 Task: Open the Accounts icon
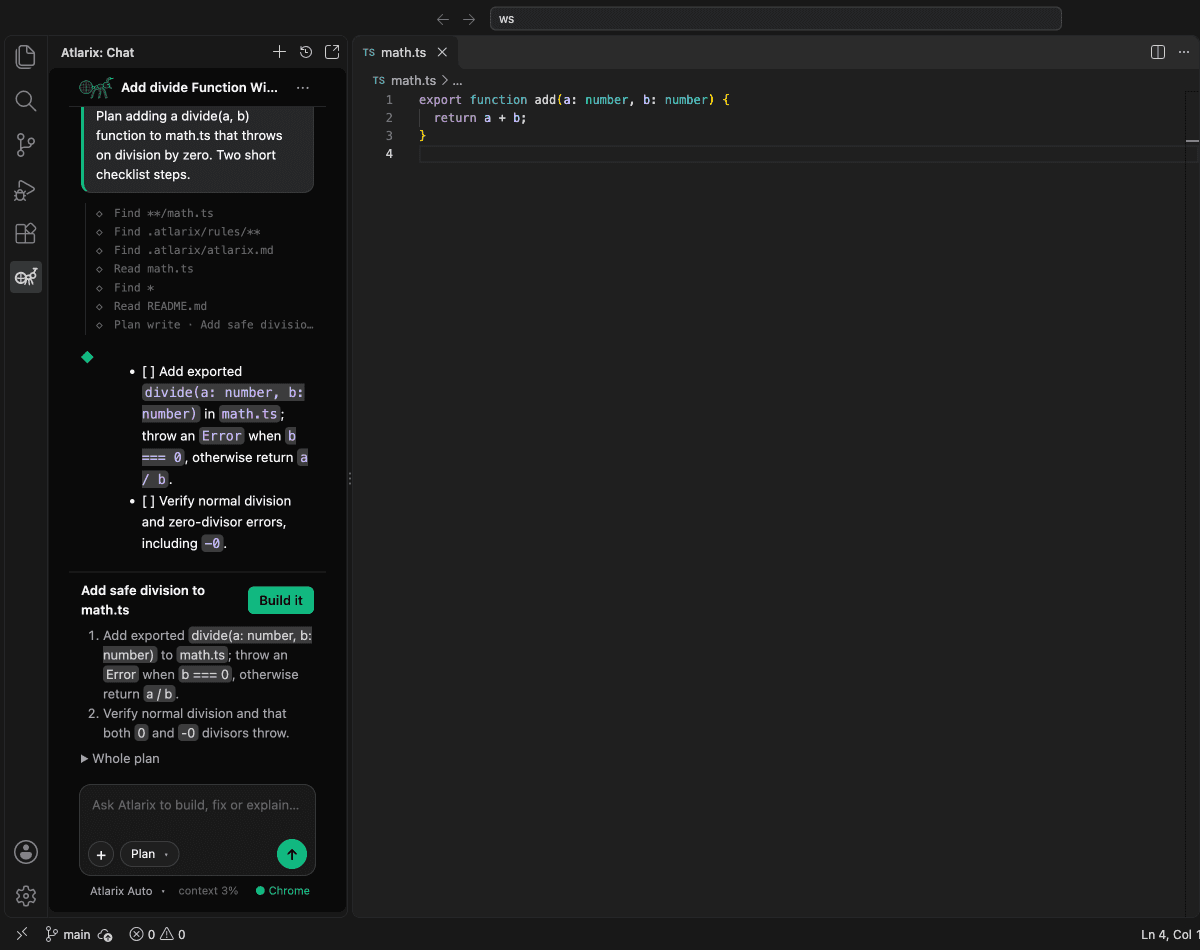click(26, 852)
